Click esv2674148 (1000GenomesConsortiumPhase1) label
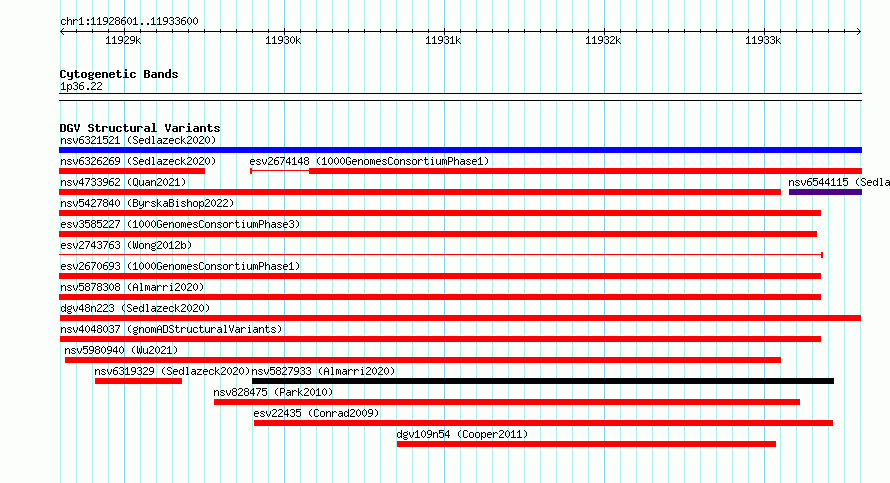890x483 pixels. (369, 161)
